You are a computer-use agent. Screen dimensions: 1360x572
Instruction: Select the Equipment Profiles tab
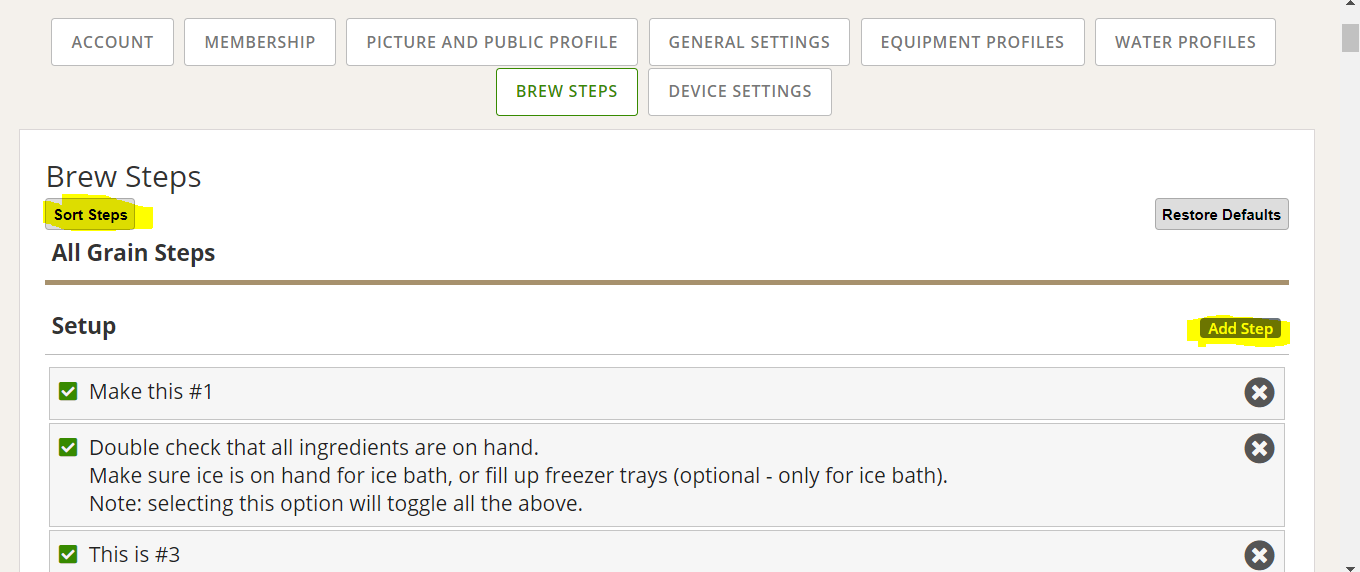point(972,42)
